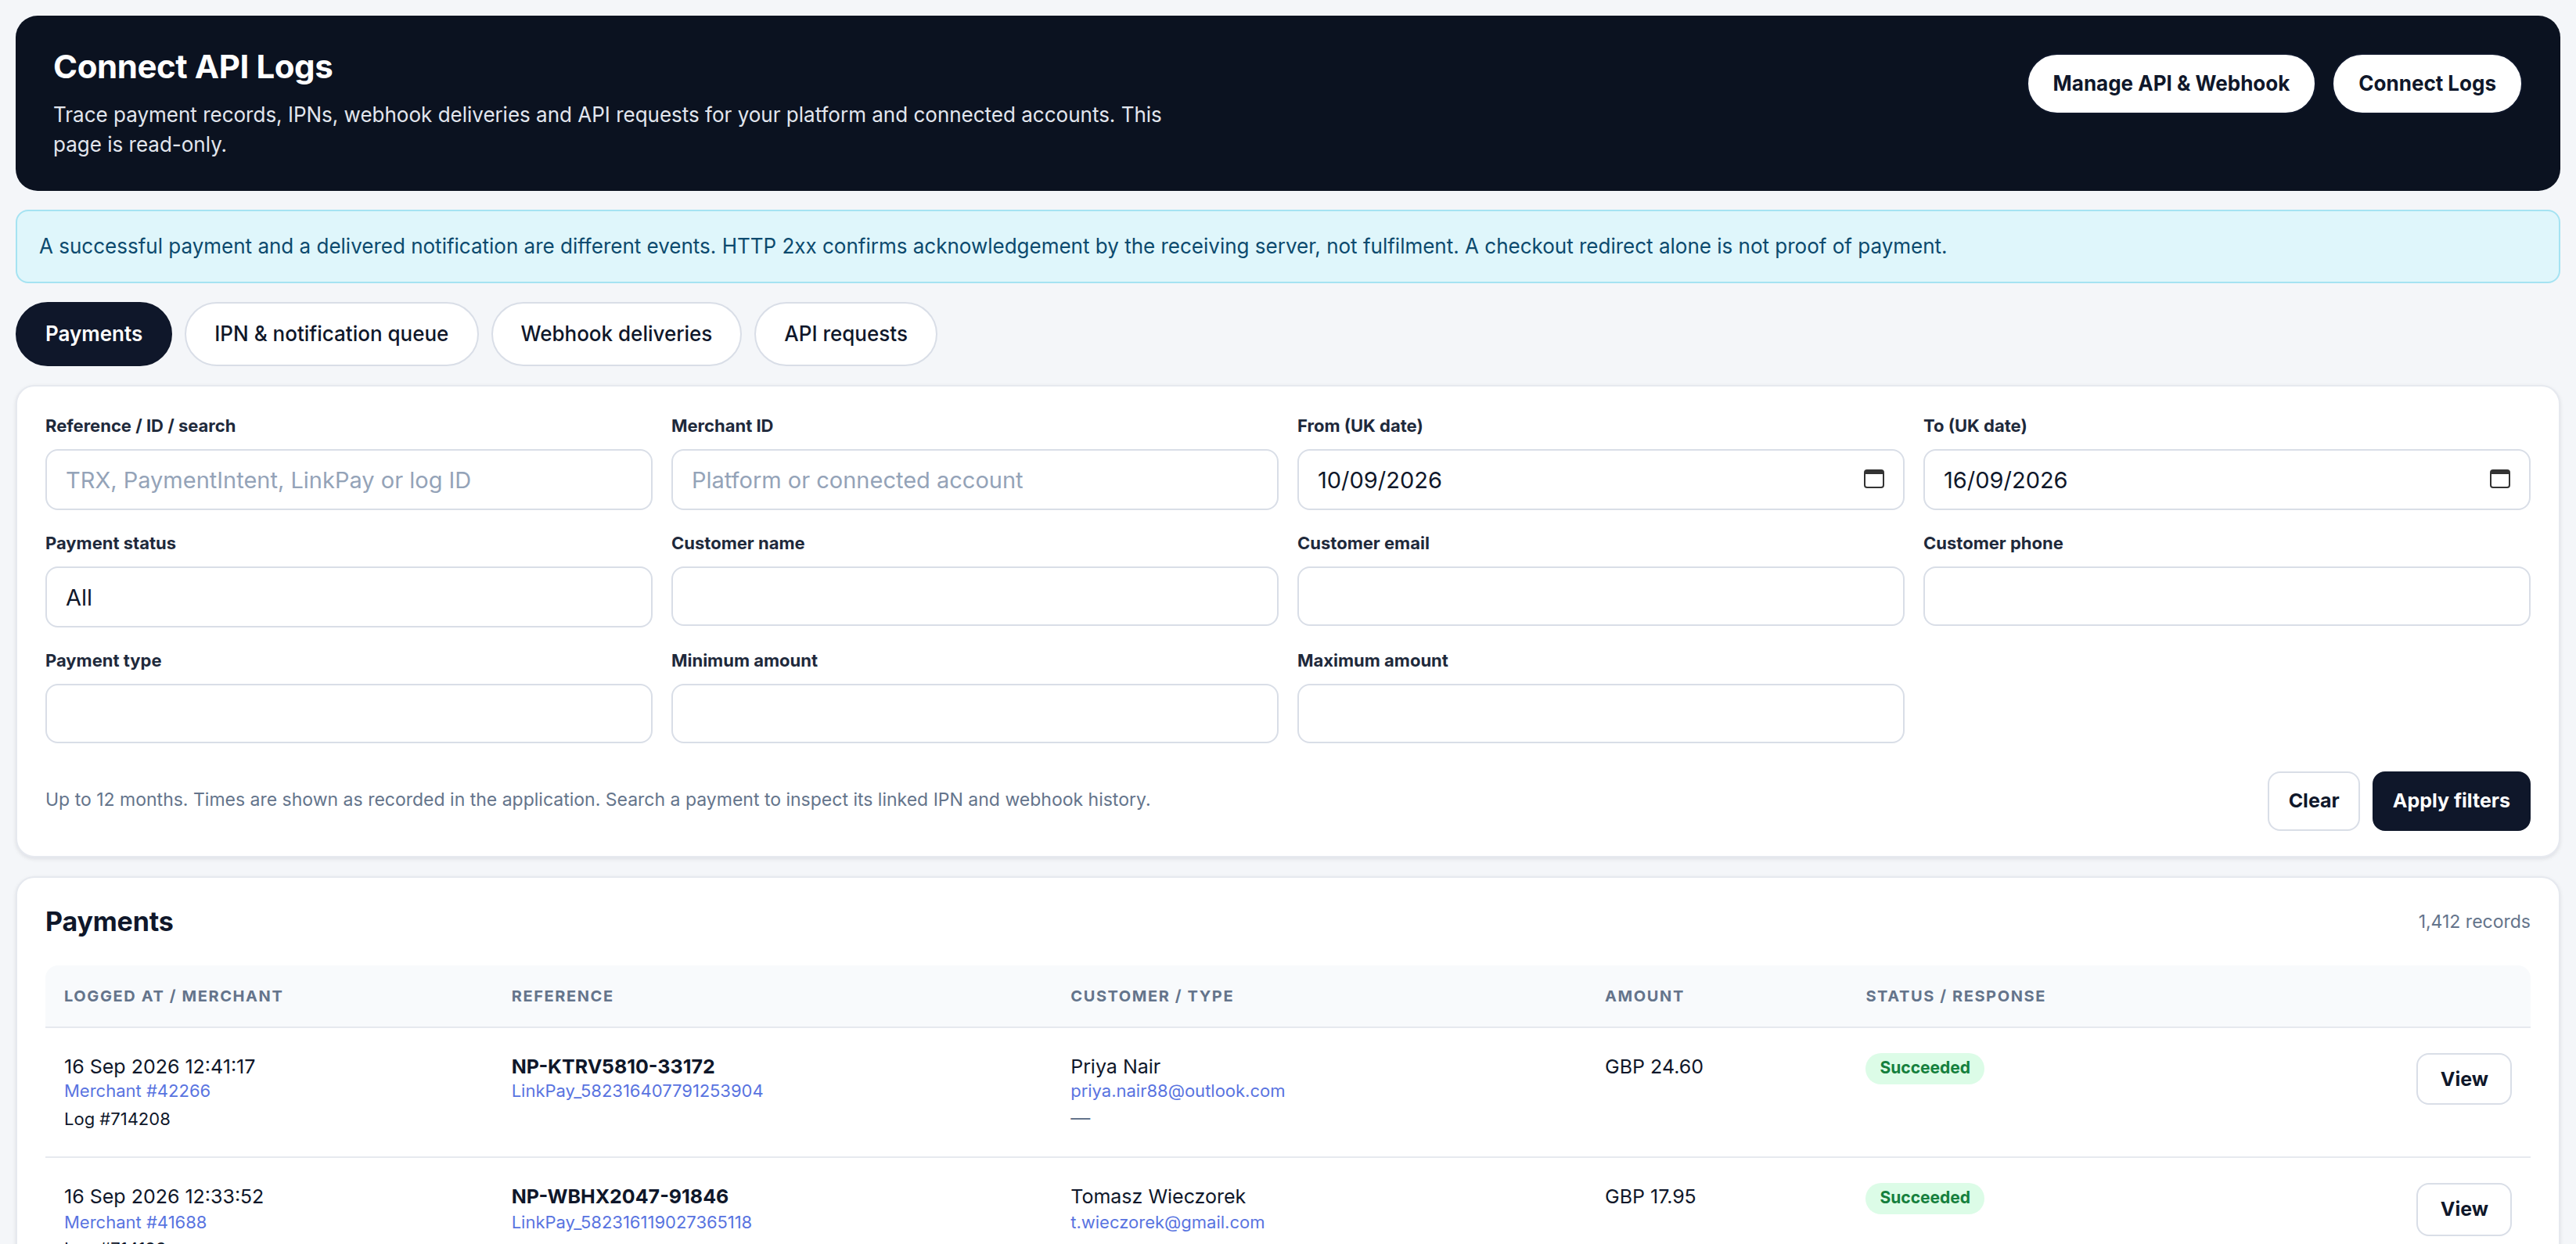This screenshot has width=2576, height=1244.
Task: Click timestamp 16 Sep 2026 12:33:52
Action: [163, 1196]
